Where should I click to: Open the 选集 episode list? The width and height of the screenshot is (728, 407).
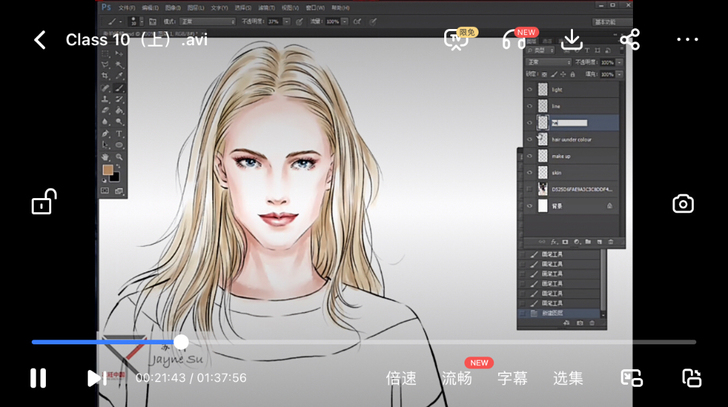point(568,378)
